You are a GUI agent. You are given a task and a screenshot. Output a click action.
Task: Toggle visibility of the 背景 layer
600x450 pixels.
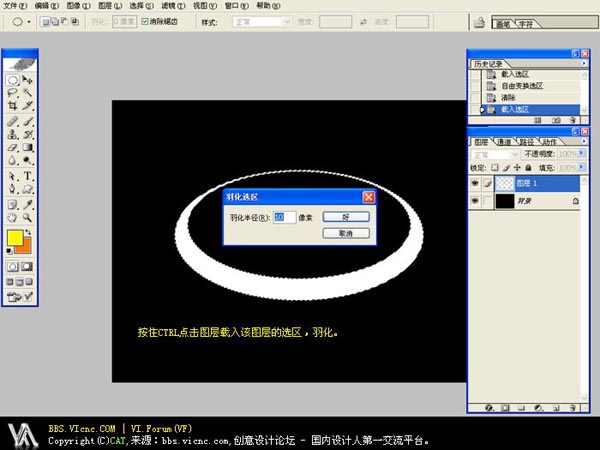coord(475,201)
